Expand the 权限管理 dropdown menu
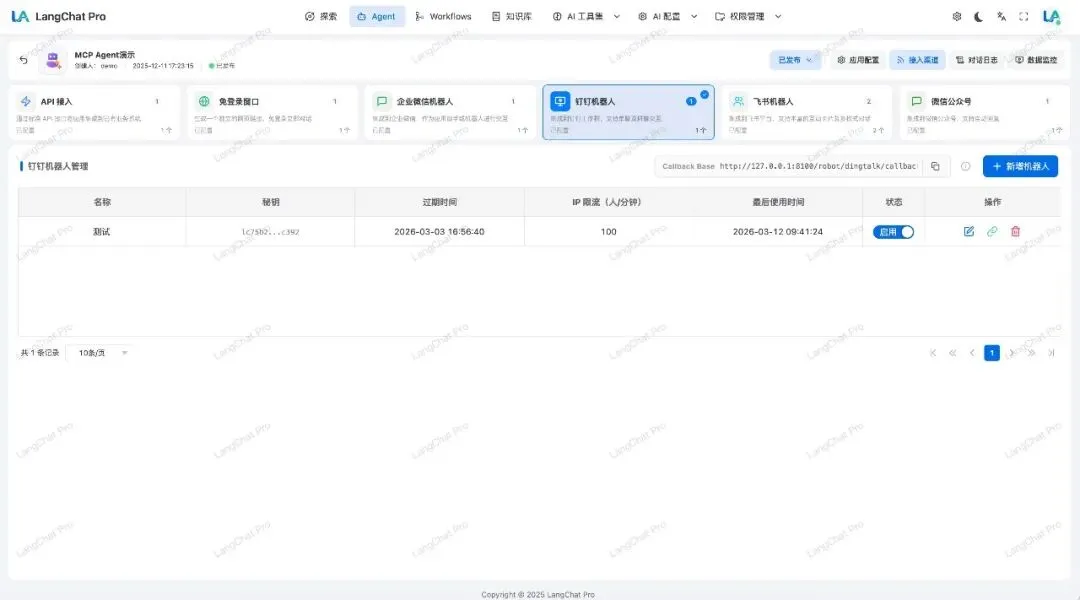This screenshot has width=1080, height=600. coord(748,17)
